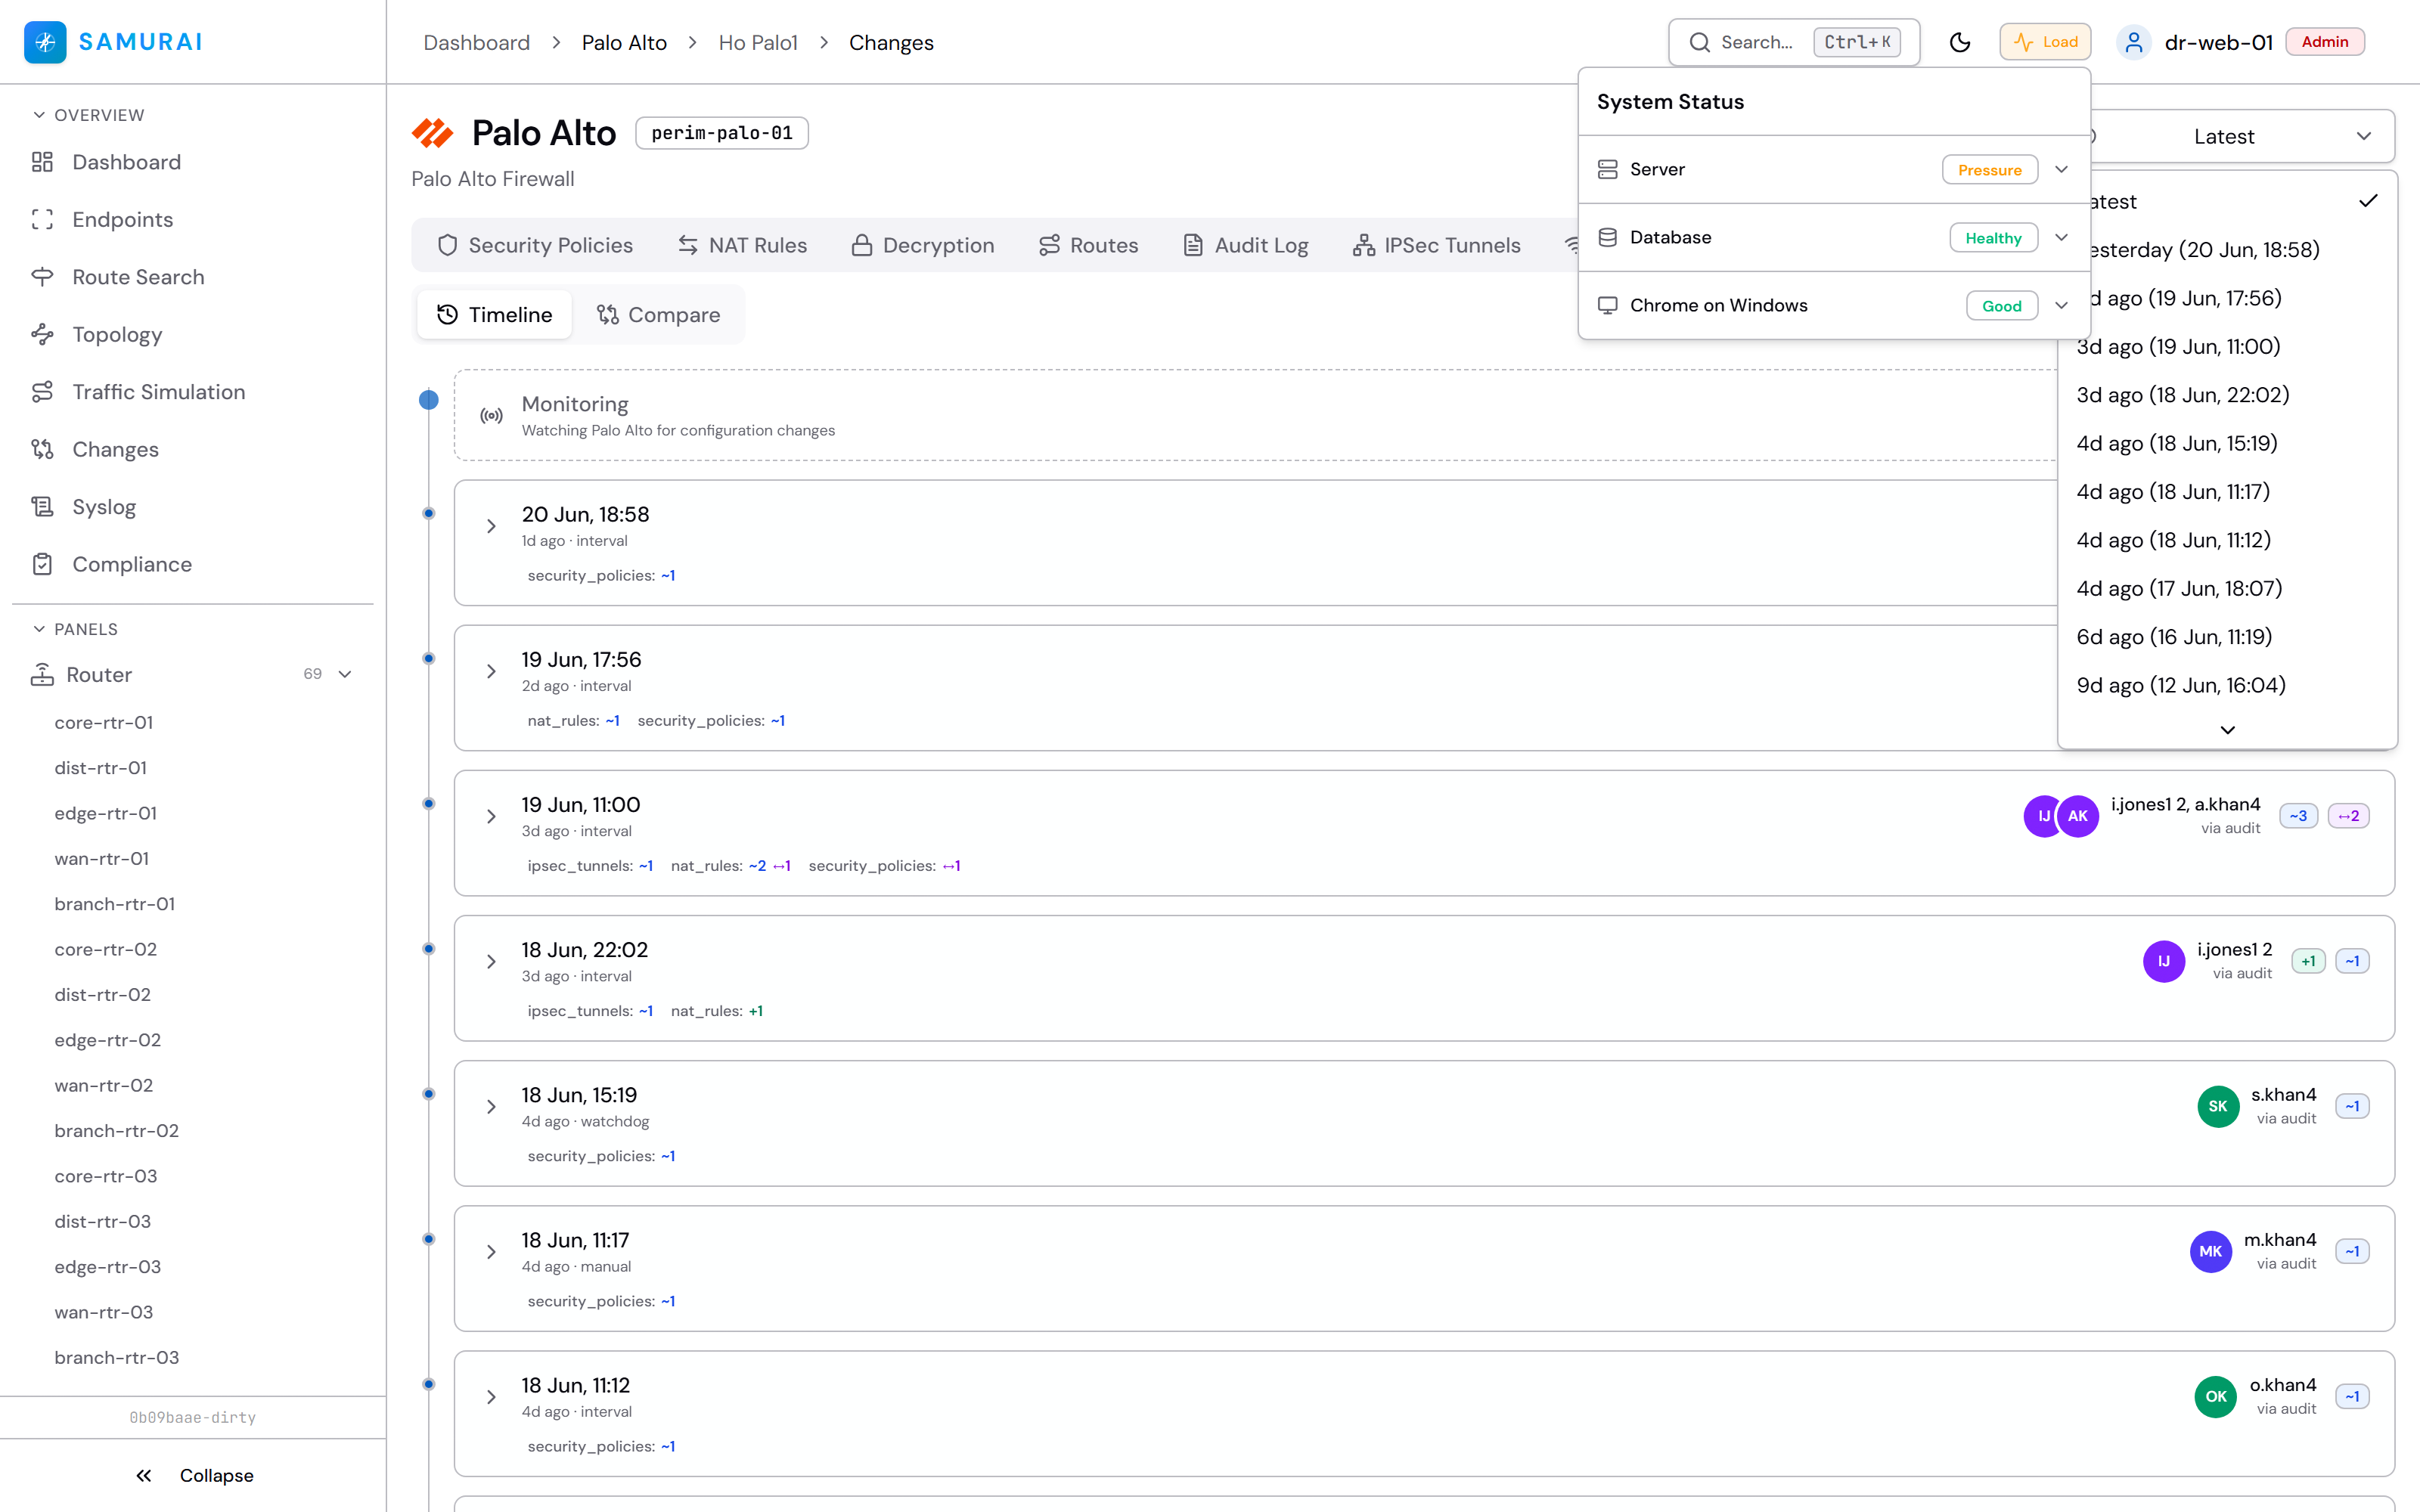
Task: Select snapshot 6d ago (16 Jun, 11:19)
Action: 2227,638
